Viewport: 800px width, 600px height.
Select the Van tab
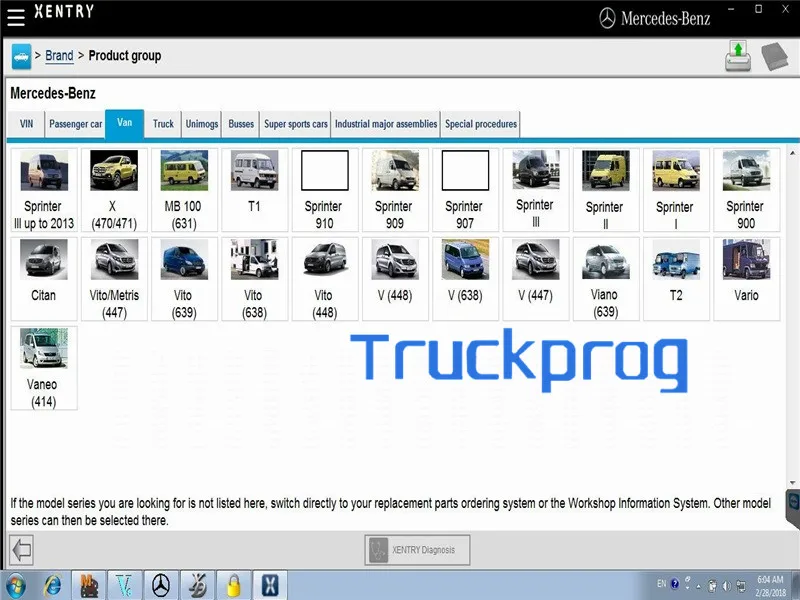[x=124, y=123]
